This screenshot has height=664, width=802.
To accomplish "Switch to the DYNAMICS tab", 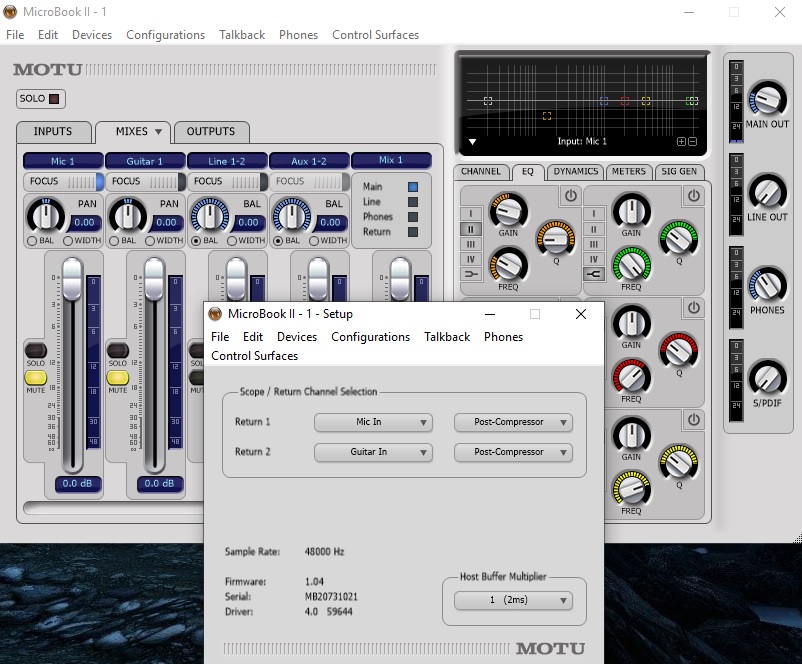I will pyautogui.click(x=575, y=172).
